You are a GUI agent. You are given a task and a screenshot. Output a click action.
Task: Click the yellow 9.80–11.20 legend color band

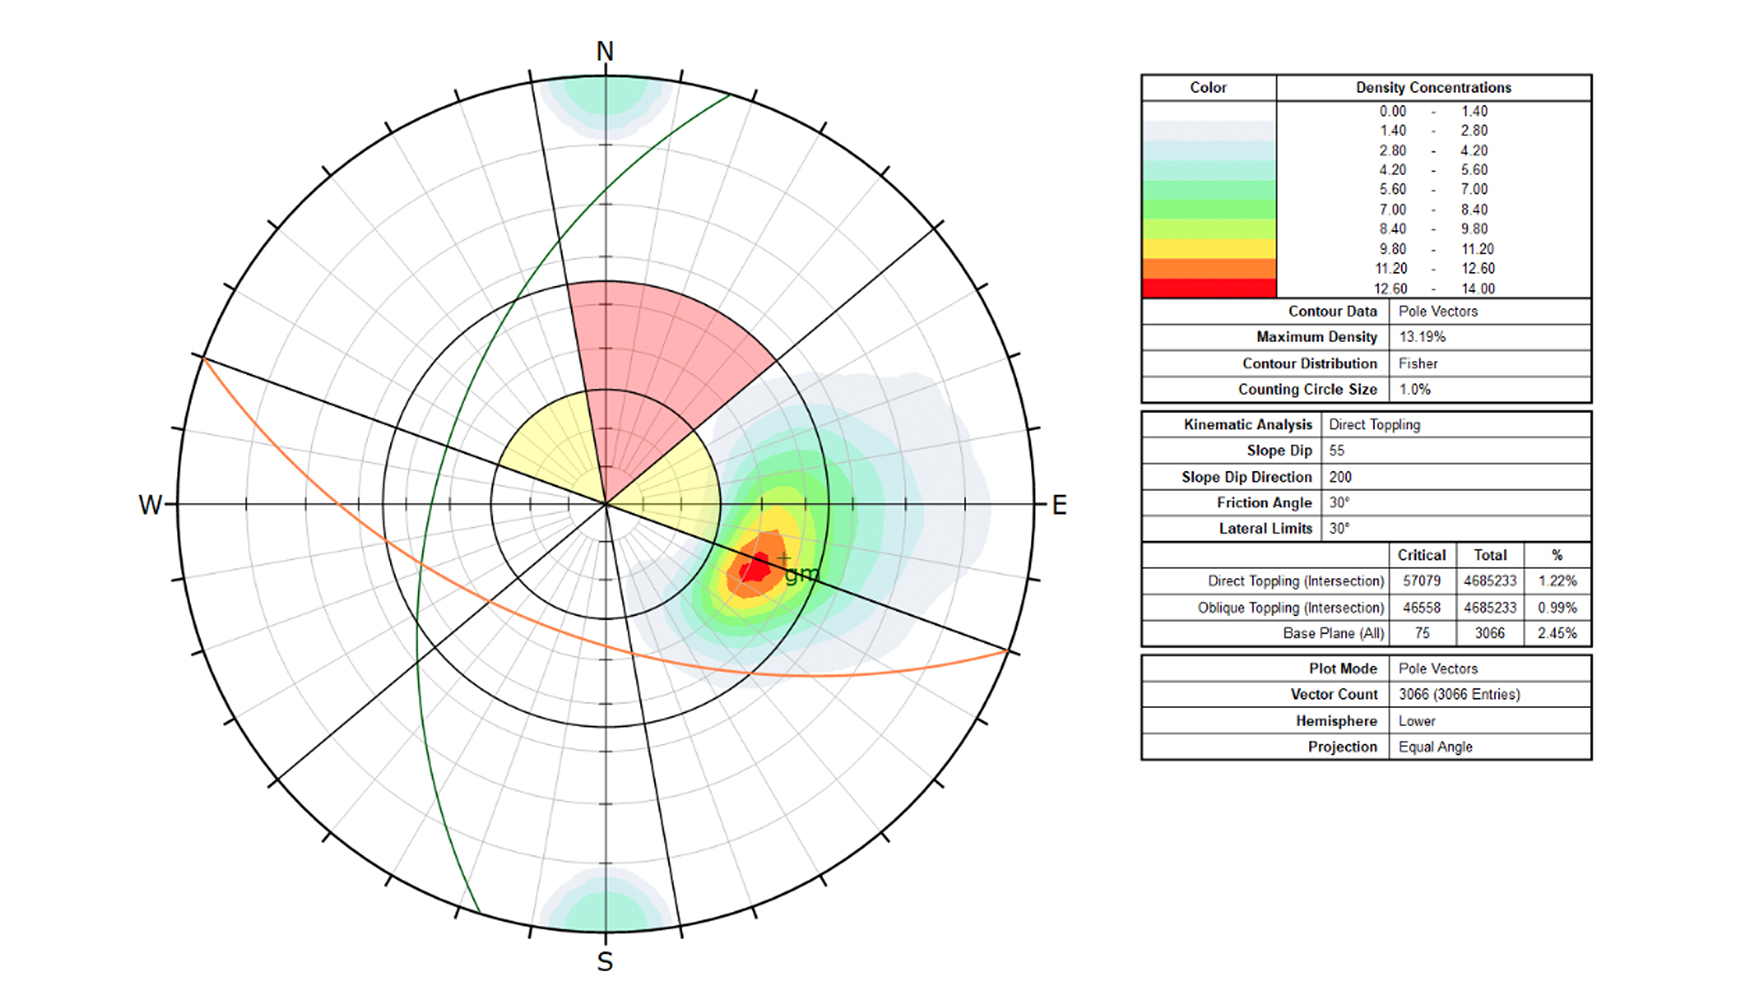pos(1208,249)
